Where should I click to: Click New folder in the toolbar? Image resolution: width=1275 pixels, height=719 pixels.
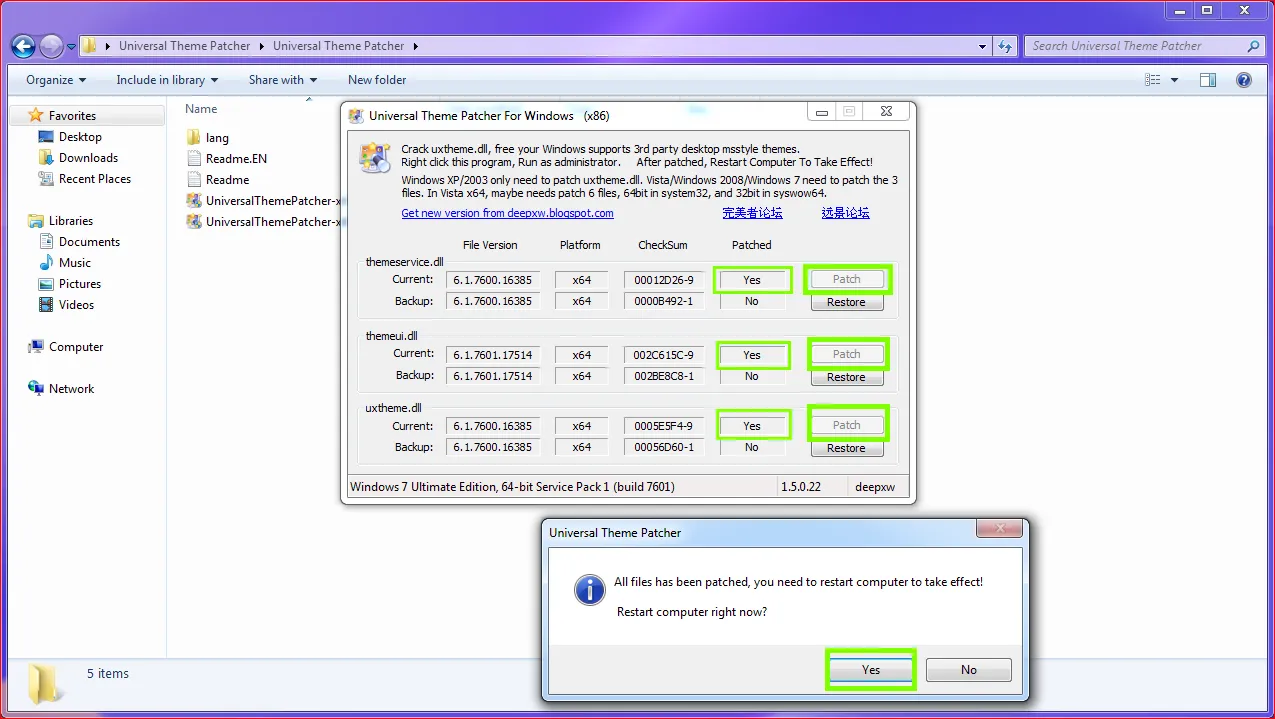(377, 80)
